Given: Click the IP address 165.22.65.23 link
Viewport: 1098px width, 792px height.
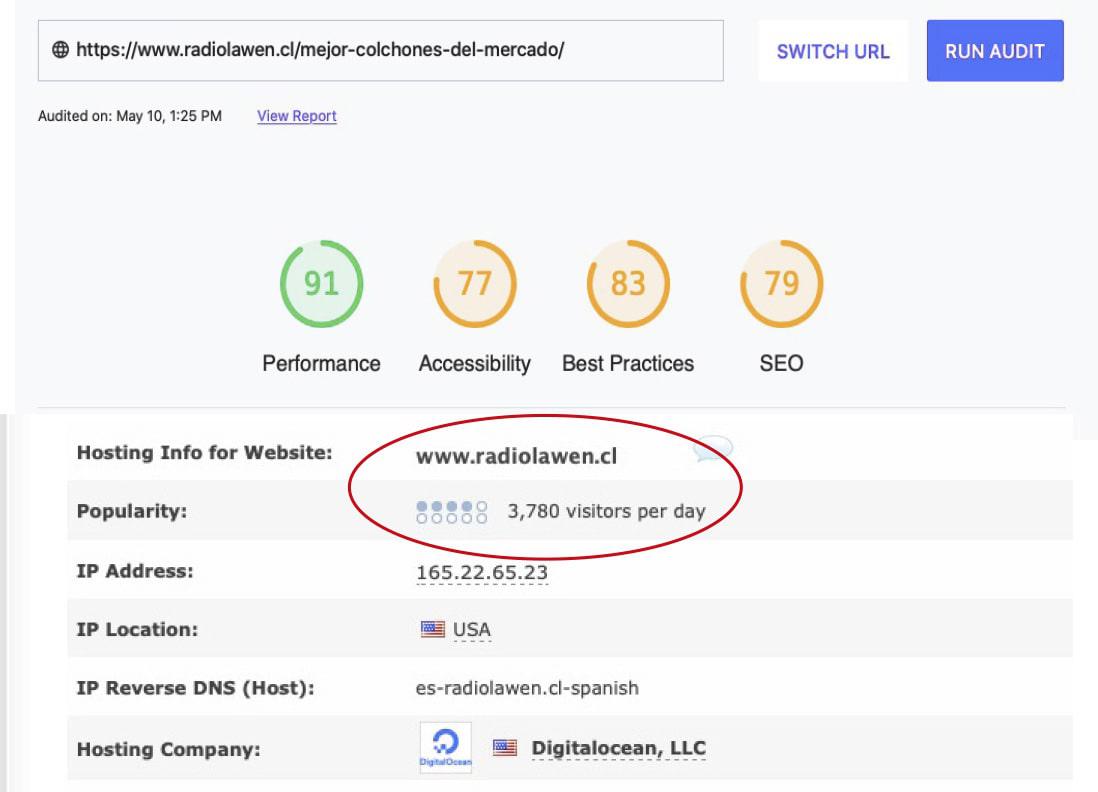Looking at the screenshot, I should click(x=482, y=572).
